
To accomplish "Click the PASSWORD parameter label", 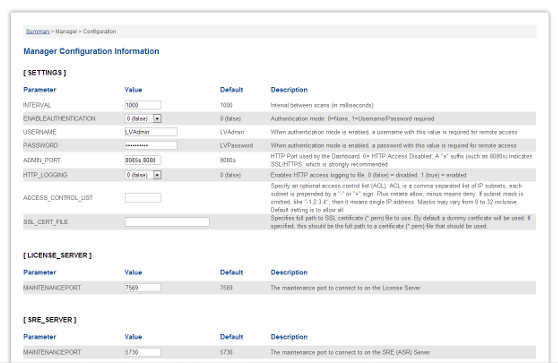I will (x=41, y=146).
